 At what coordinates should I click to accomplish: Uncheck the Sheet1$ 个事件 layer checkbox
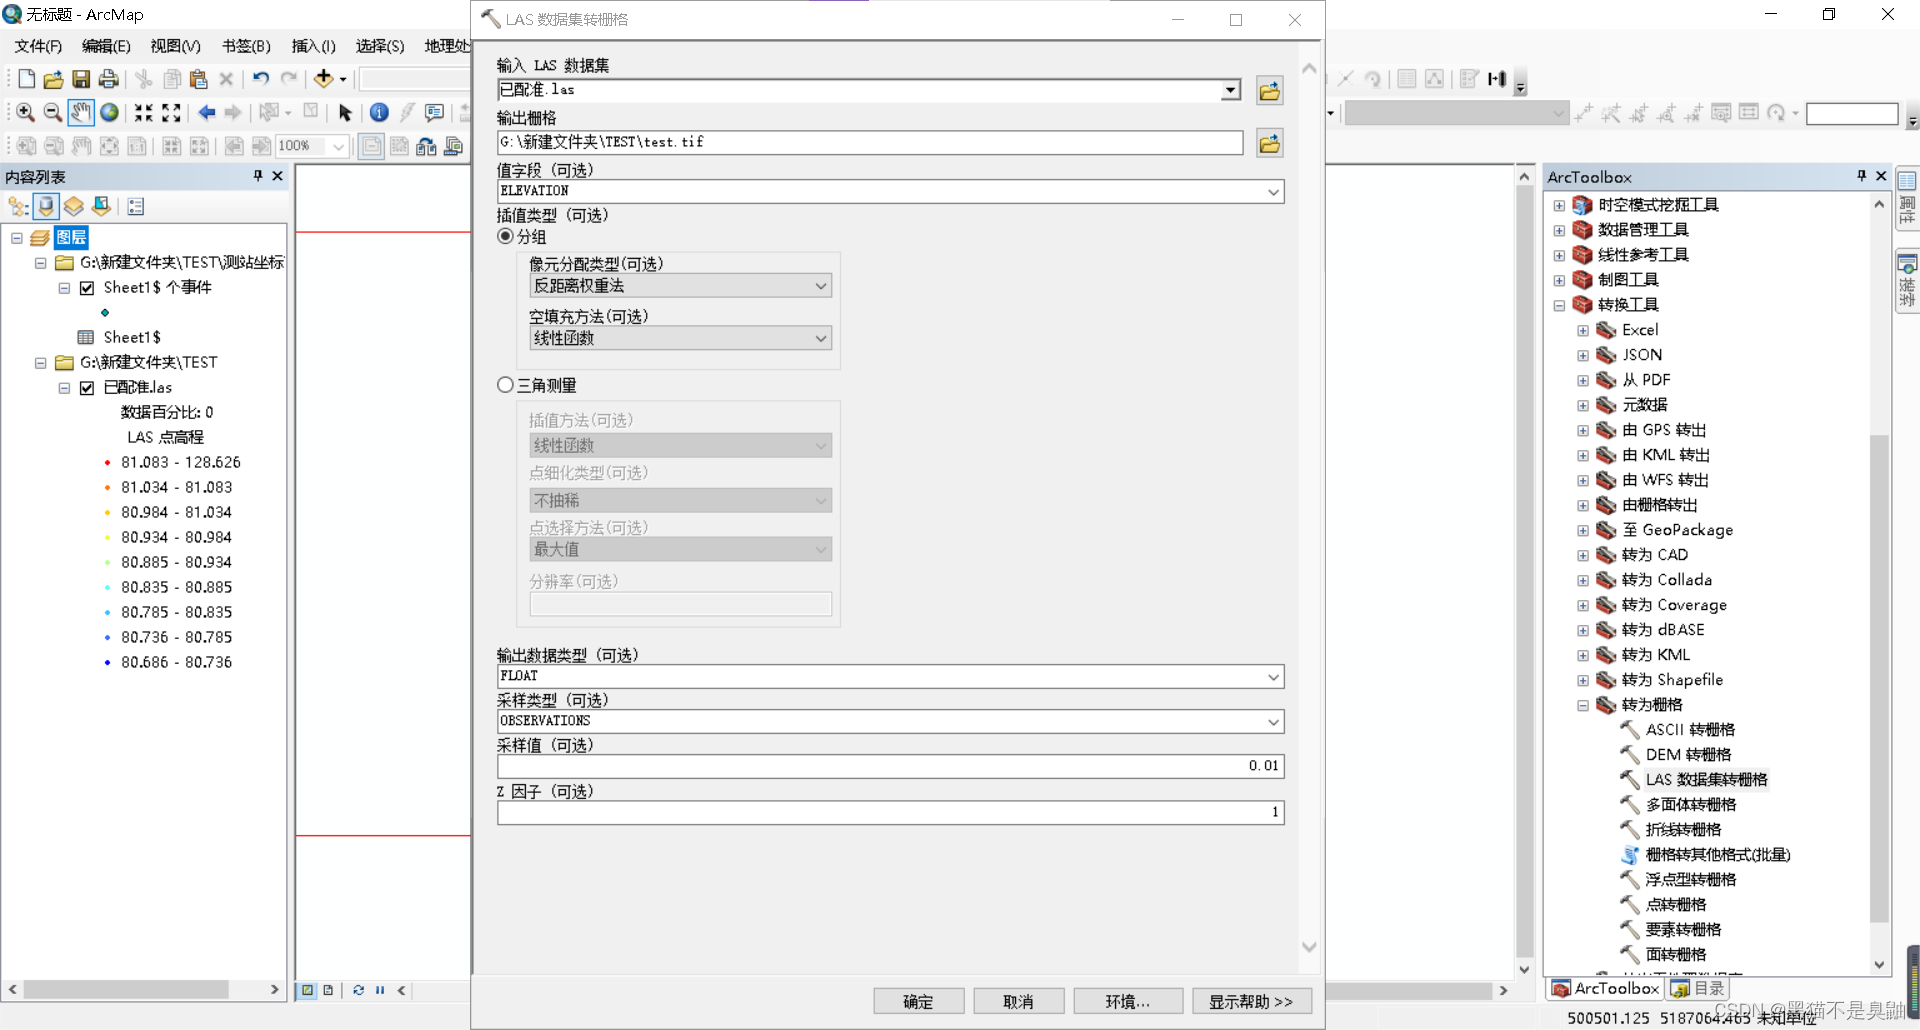click(87, 287)
